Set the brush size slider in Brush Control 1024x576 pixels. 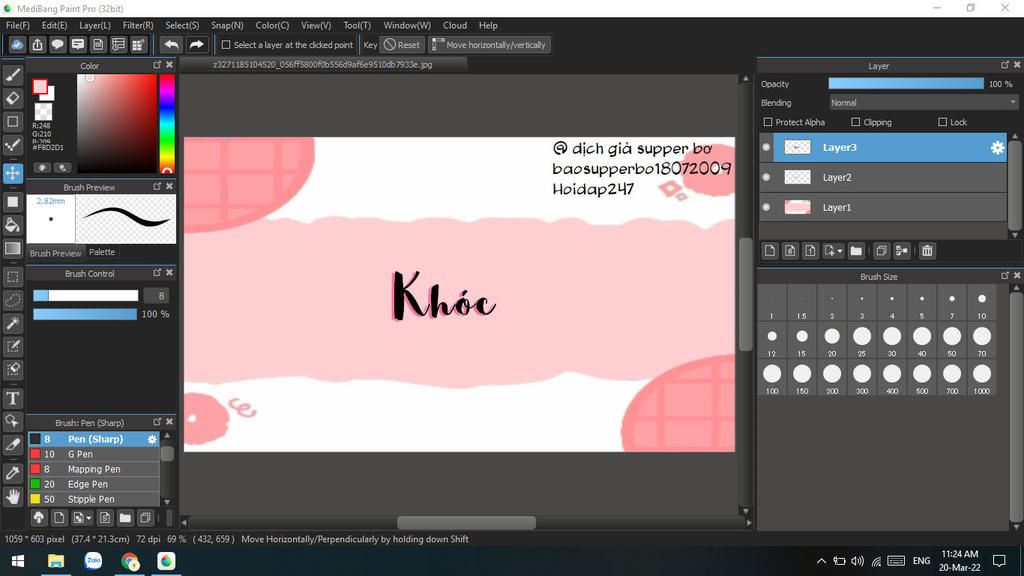(x=86, y=296)
